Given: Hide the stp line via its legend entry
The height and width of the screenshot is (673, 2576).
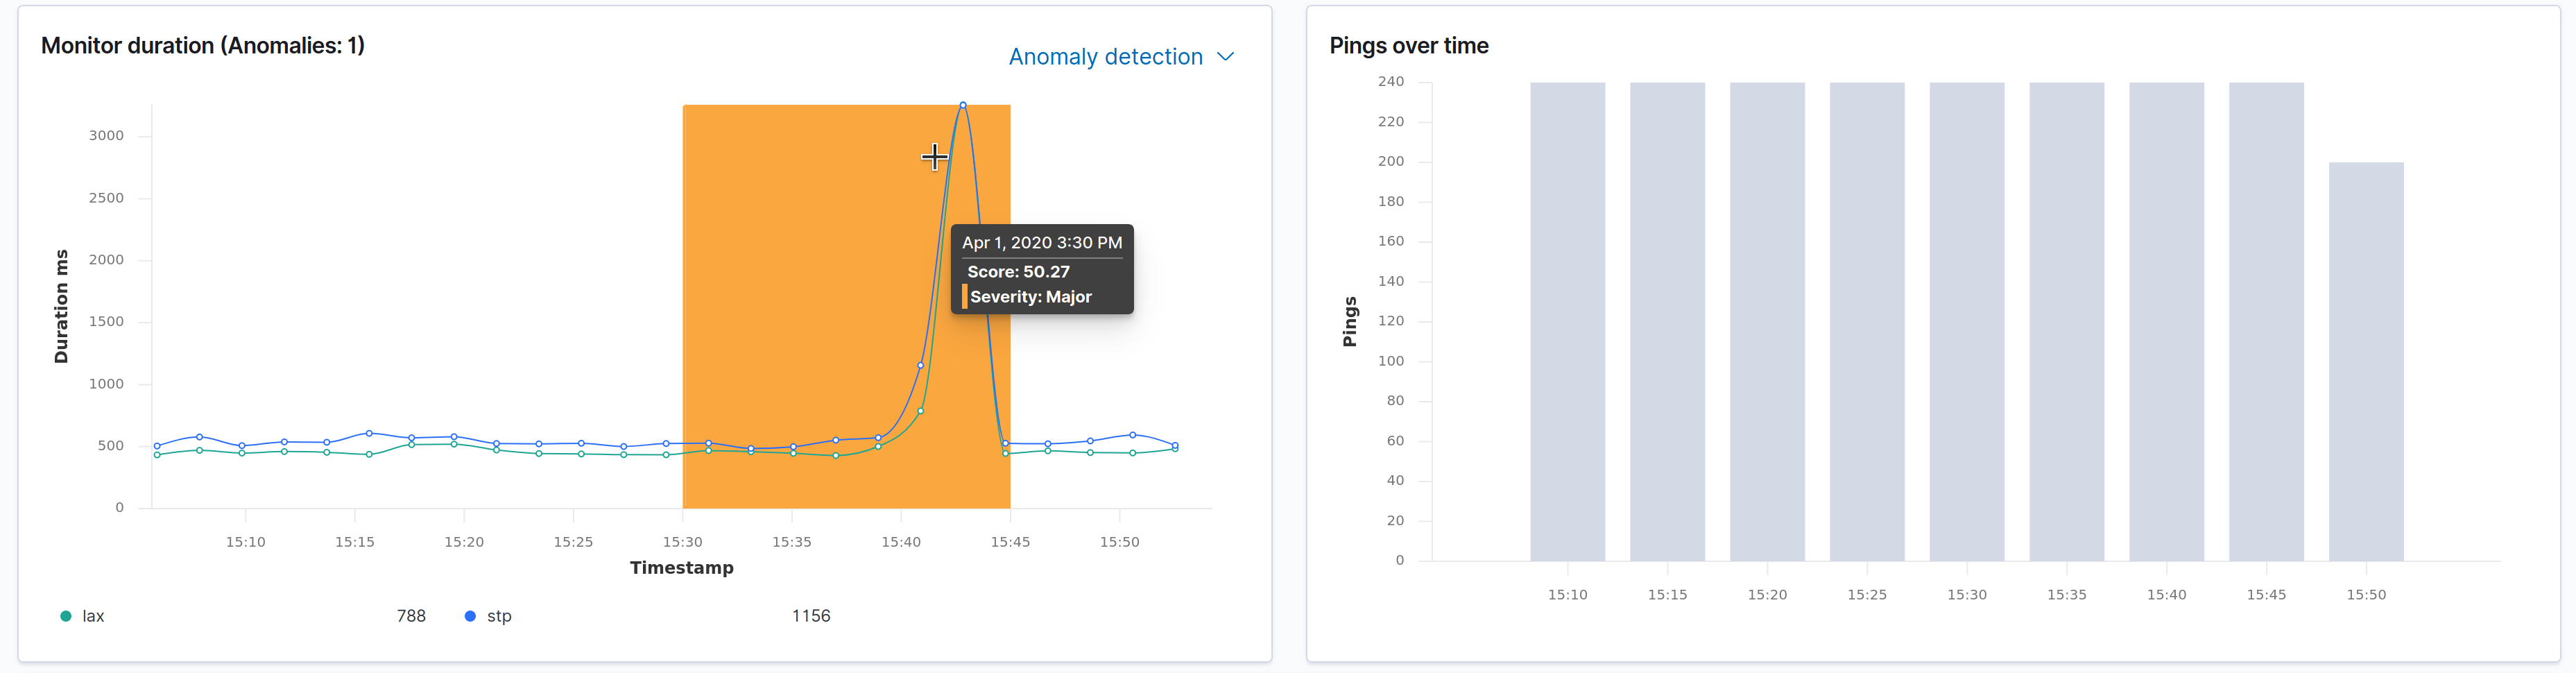Looking at the screenshot, I should click(x=499, y=616).
